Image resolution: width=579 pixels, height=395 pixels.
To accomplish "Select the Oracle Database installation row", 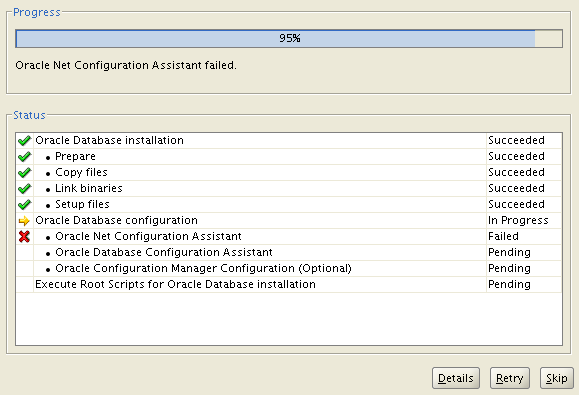I will (289, 141).
